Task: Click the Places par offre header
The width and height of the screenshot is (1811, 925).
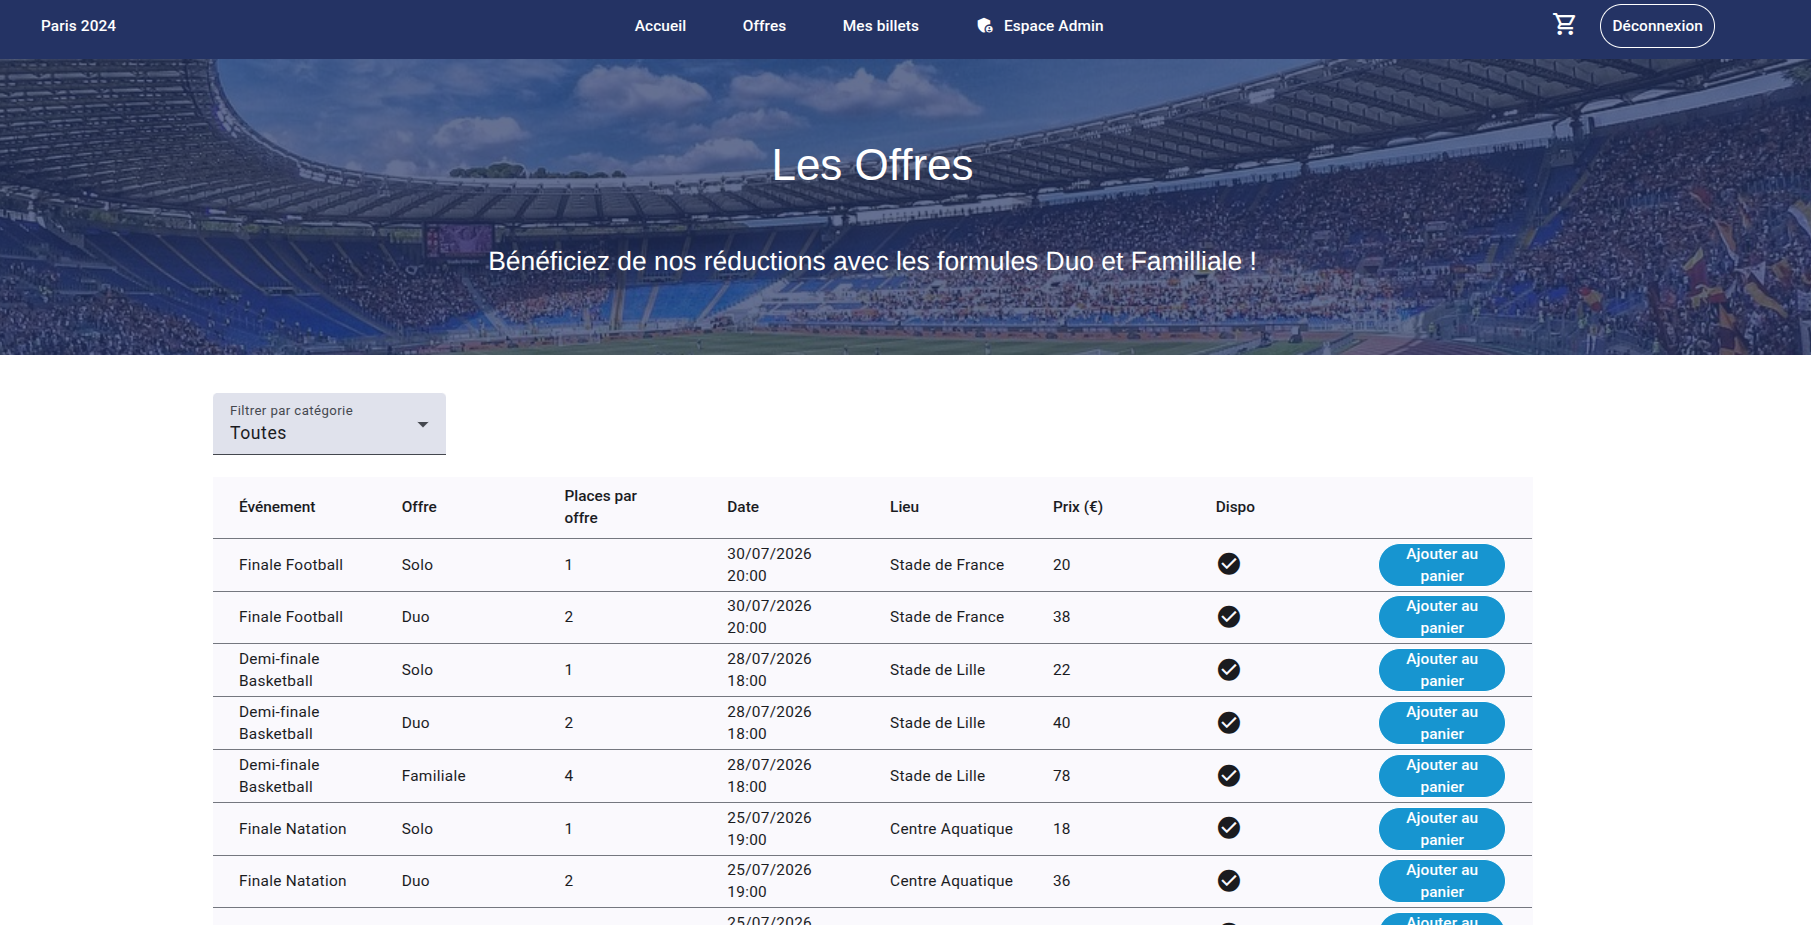Action: coord(600,507)
